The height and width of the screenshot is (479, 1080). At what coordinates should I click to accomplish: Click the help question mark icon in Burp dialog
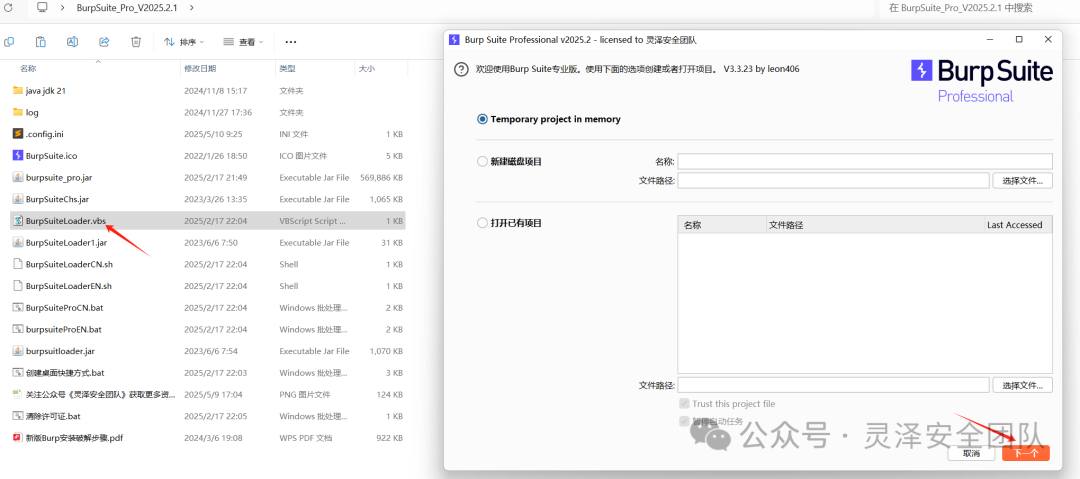[x=461, y=70]
